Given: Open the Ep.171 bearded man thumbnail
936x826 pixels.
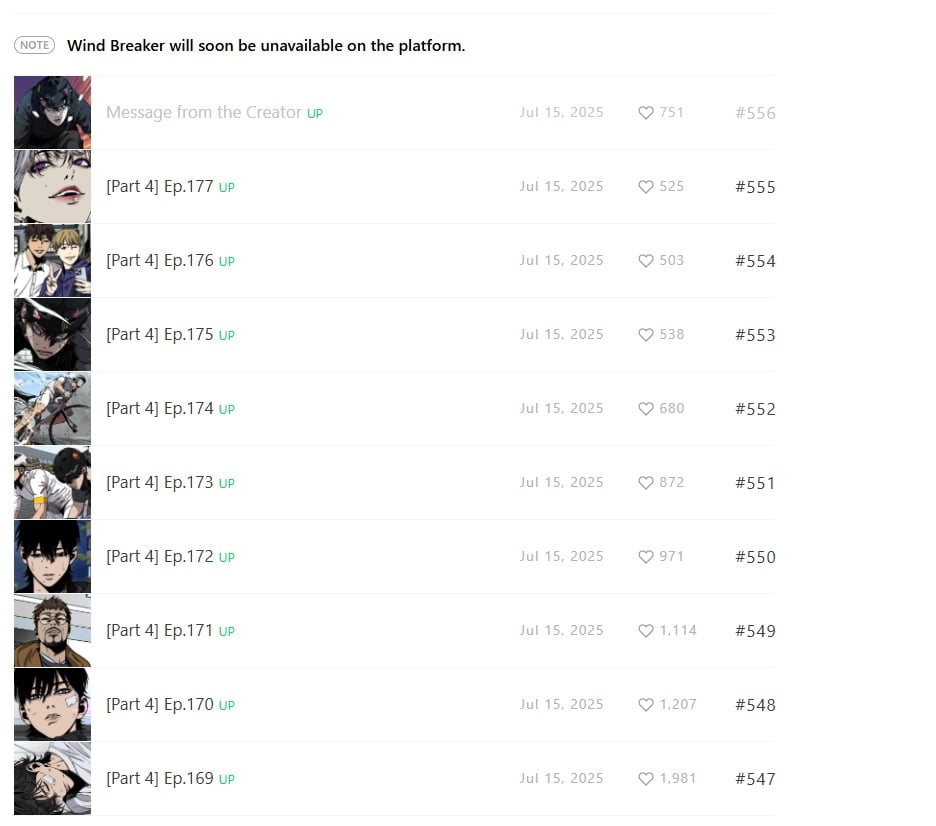Looking at the screenshot, I should (53, 630).
